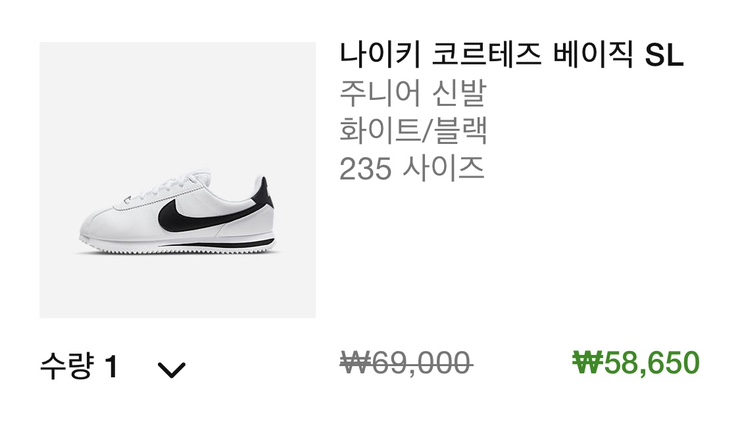Expand the quantity dropdown chevron
The image size is (740, 422).
click(x=172, y=370)
